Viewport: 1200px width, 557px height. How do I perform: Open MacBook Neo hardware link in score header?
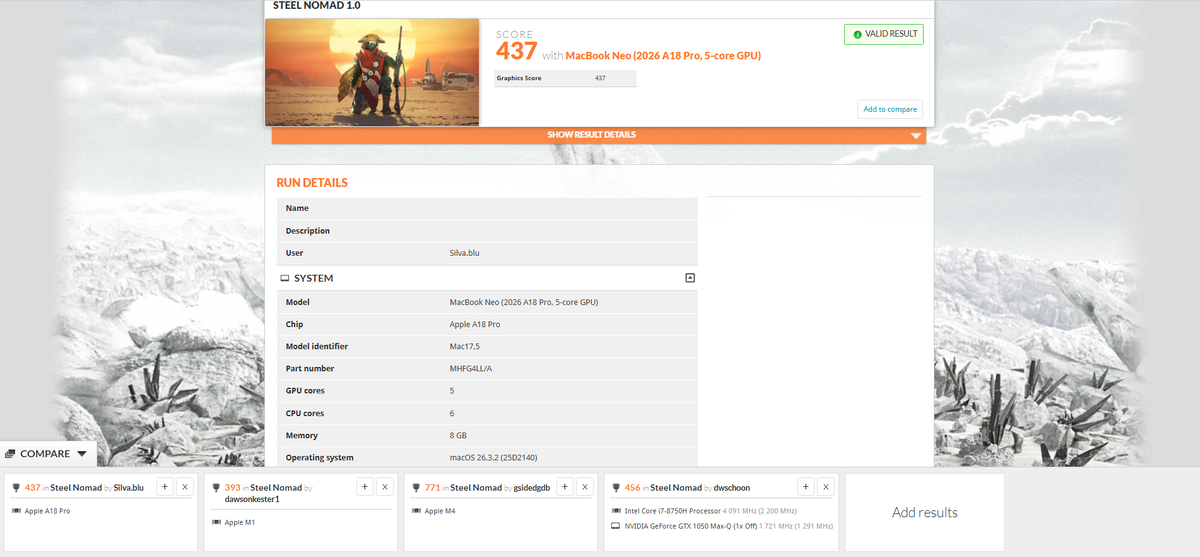pos(663,56)
